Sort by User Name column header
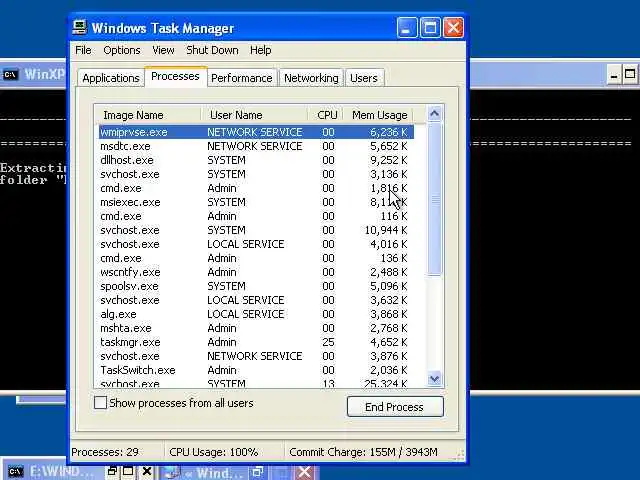The width and height of the screenshot is (640, 480). [x=254, y=115]
